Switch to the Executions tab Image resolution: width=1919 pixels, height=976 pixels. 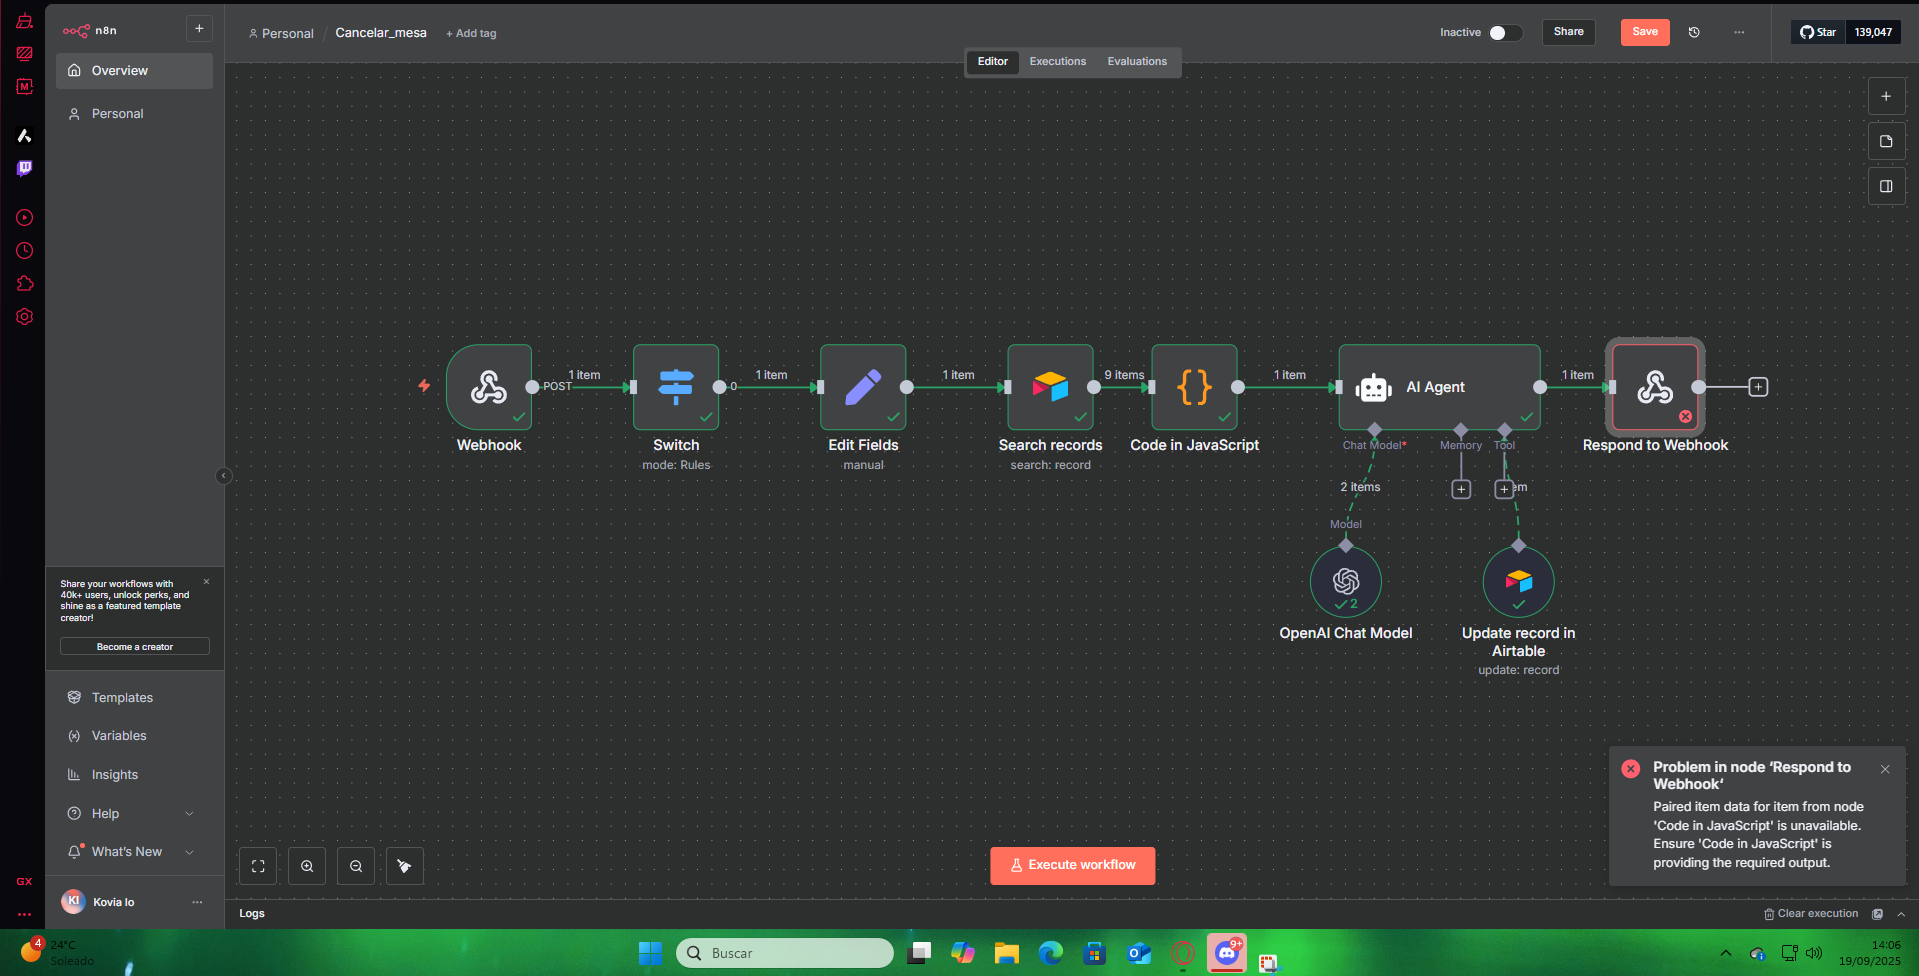coord(1057,62)
